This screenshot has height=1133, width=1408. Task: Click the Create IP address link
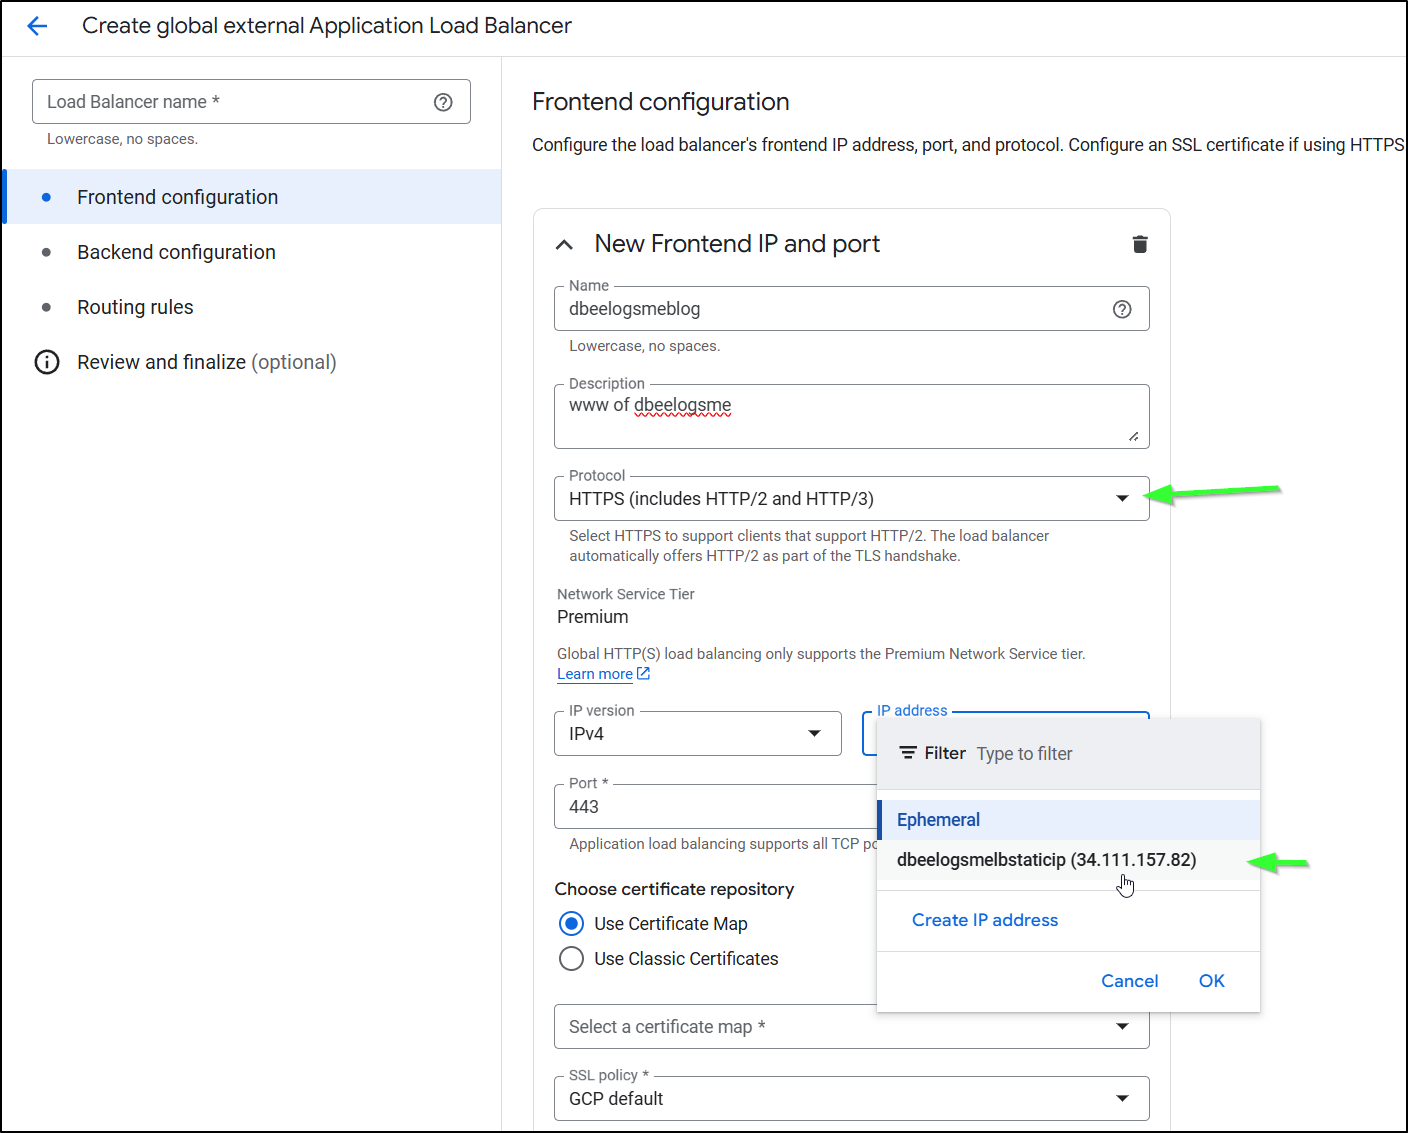pos(984,920)
